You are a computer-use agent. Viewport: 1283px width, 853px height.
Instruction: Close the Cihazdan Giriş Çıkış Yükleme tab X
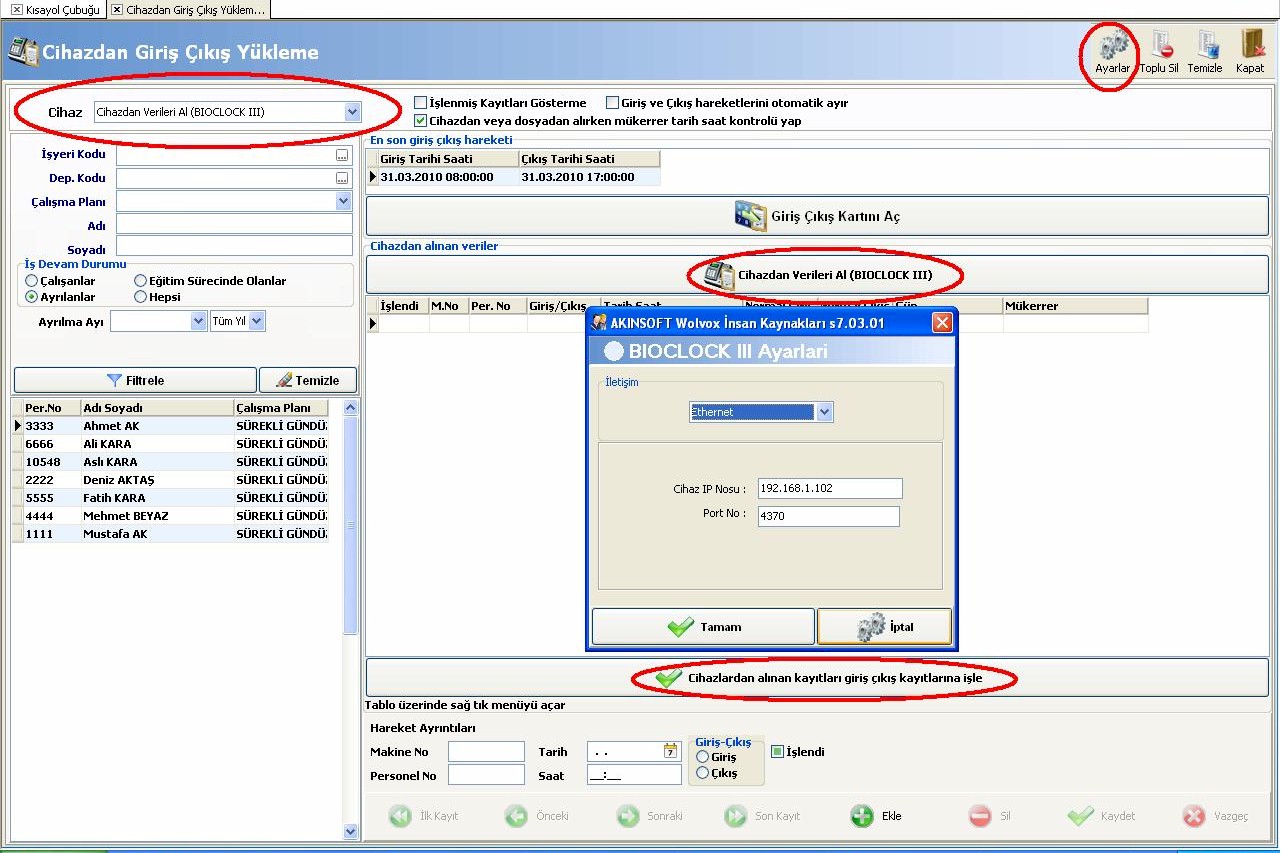(117, 9)
